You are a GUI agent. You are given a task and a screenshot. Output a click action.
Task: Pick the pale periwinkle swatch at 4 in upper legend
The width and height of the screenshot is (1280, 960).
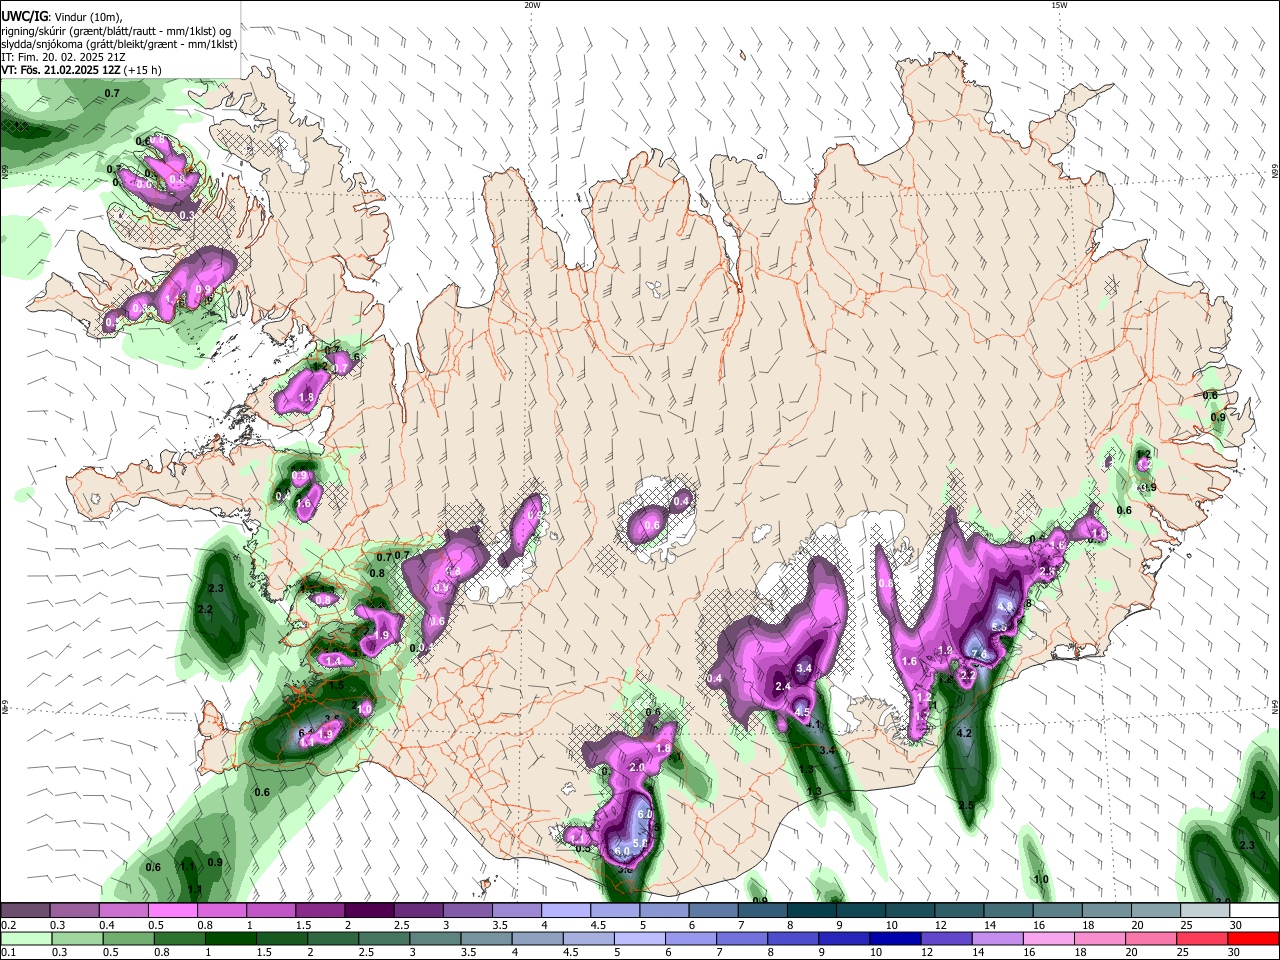[566, 911]
